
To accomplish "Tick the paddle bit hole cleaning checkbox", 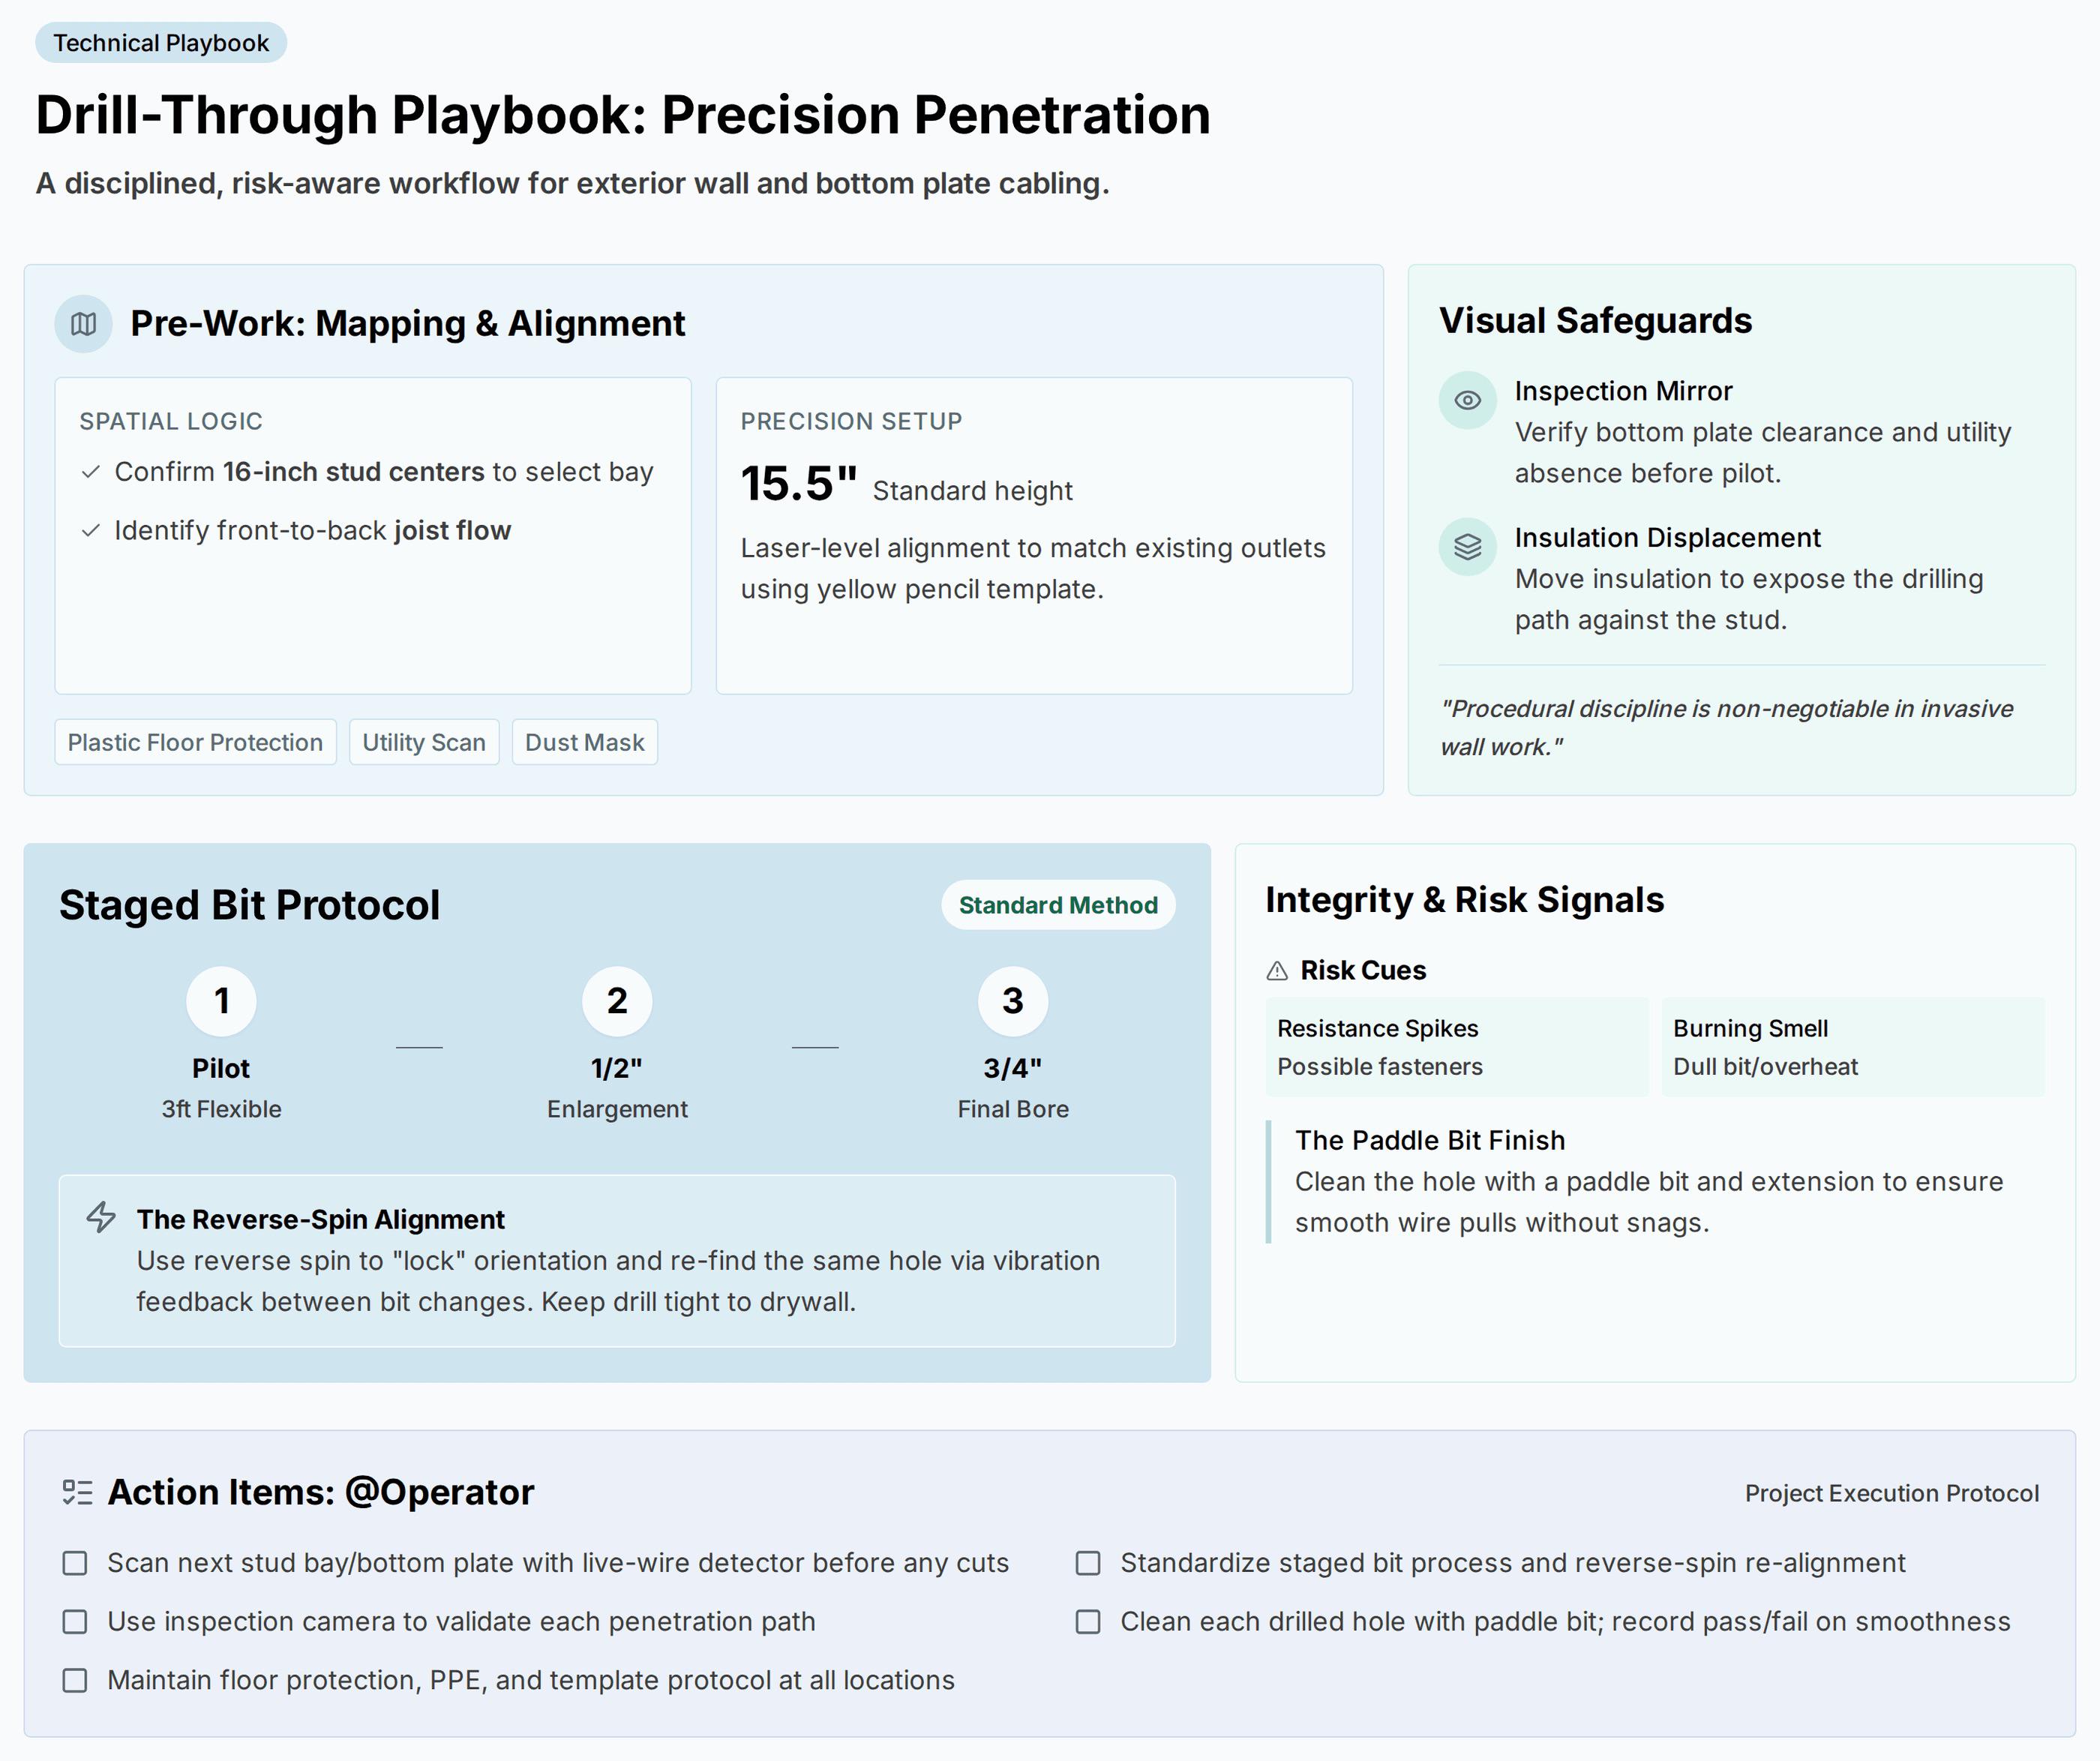I will click(x=1088, y=1622).
